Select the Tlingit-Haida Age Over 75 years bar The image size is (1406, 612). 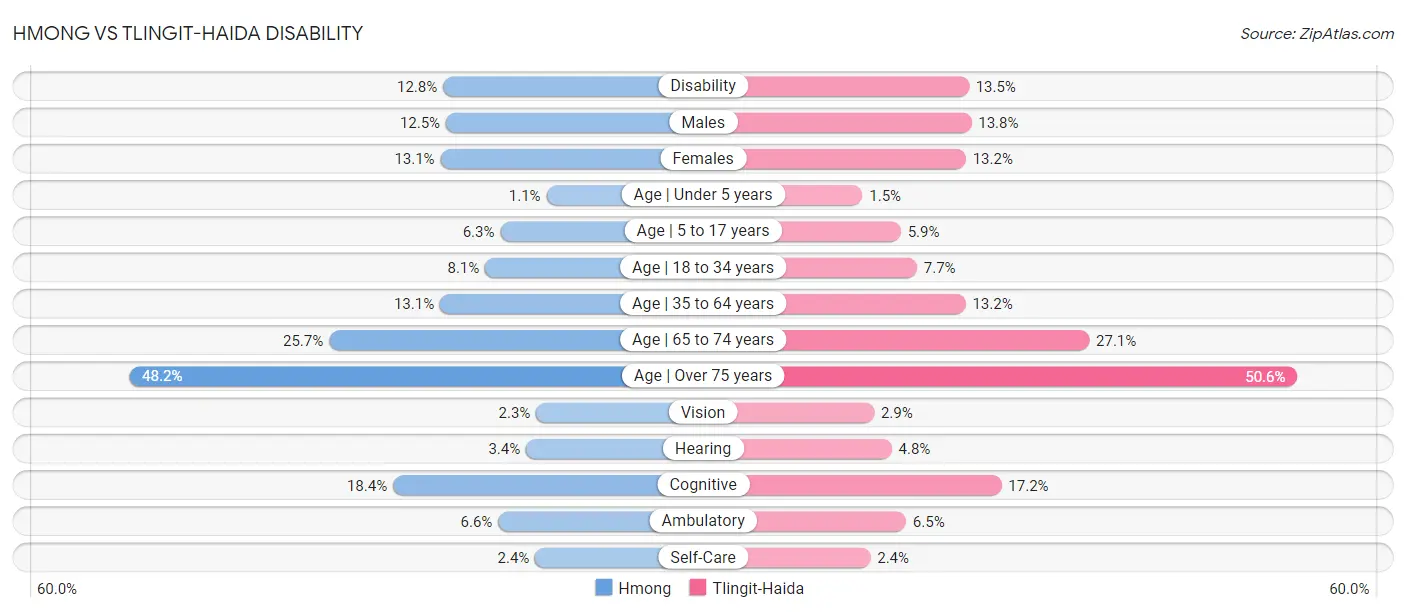click(x=1000, y=376)
